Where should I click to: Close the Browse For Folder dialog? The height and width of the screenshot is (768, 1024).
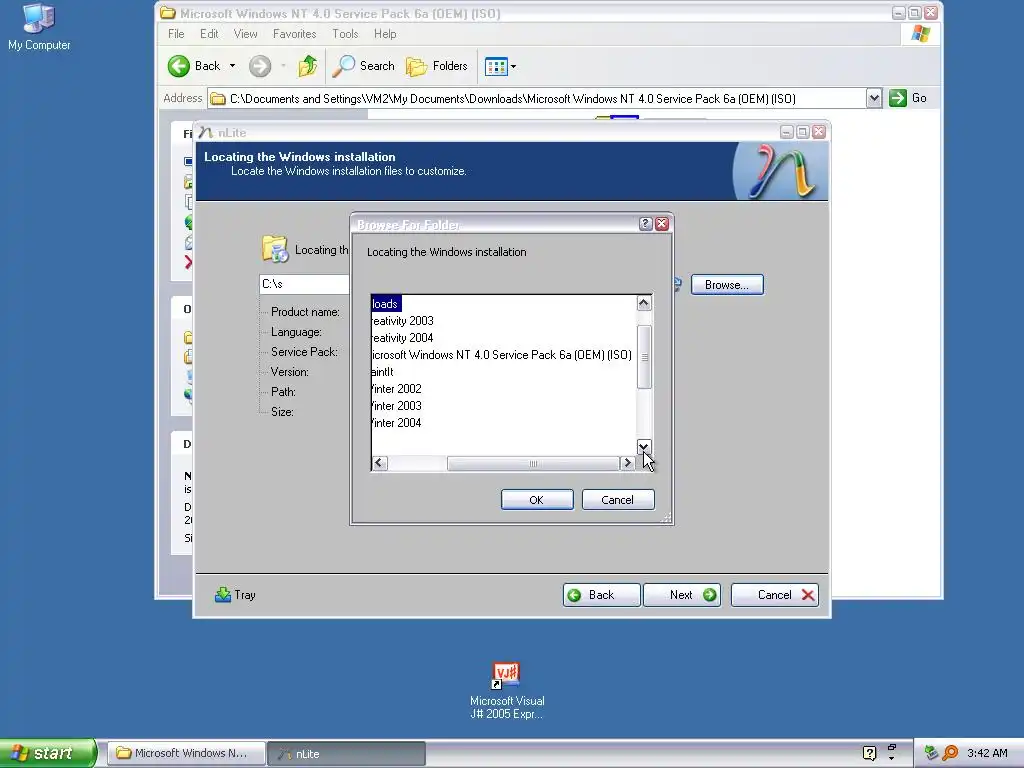click(662, 224)
